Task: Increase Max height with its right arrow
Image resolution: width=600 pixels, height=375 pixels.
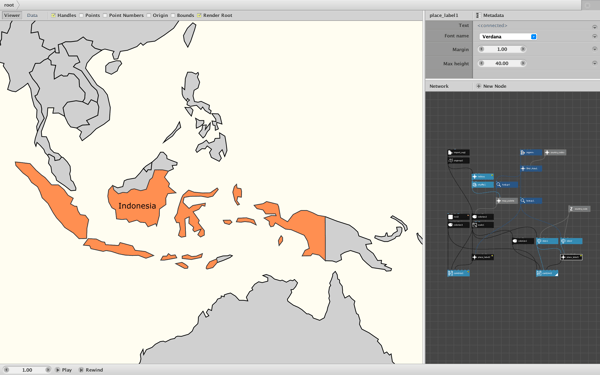Action: click(523, 63)
